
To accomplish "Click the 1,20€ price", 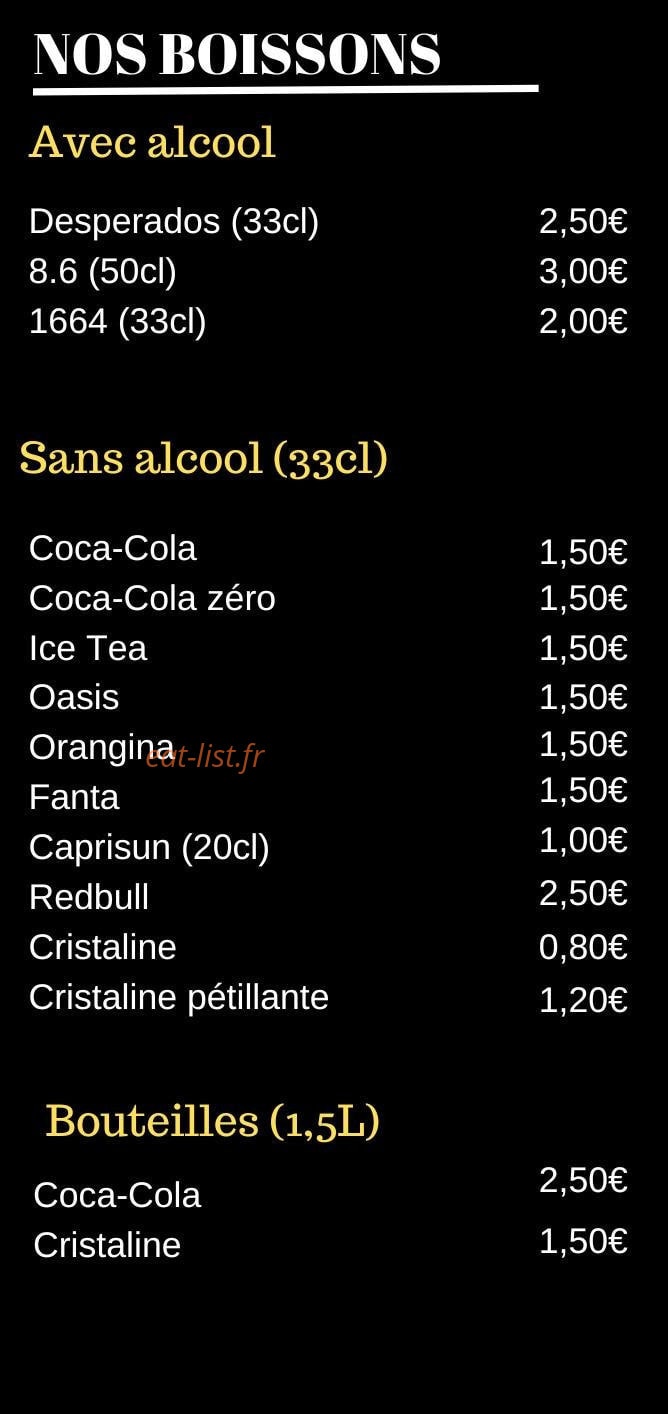I will [x=583, y=999].
